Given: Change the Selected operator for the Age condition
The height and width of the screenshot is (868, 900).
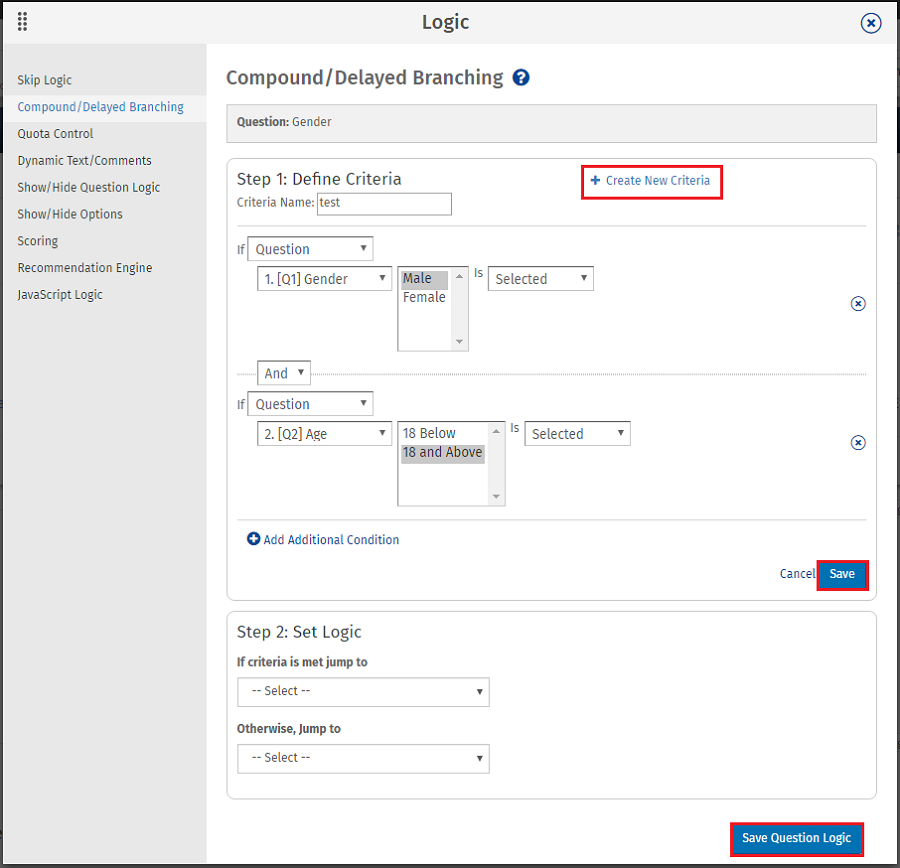Looking at the screenshot, I should [x=577, y=433].
